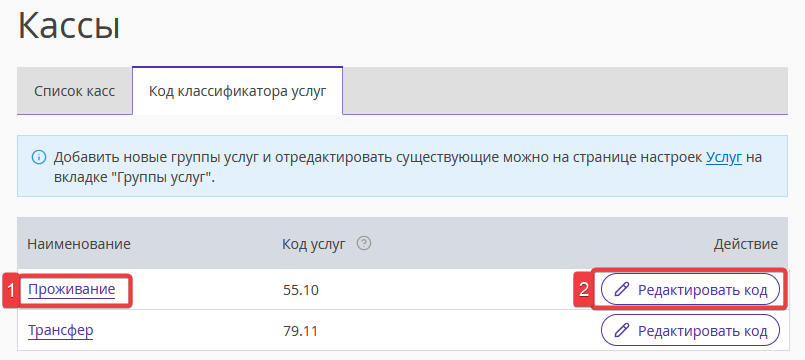Click the pencil icon in the Проживание row
805x360 pixels.
(x=621, y=290)
